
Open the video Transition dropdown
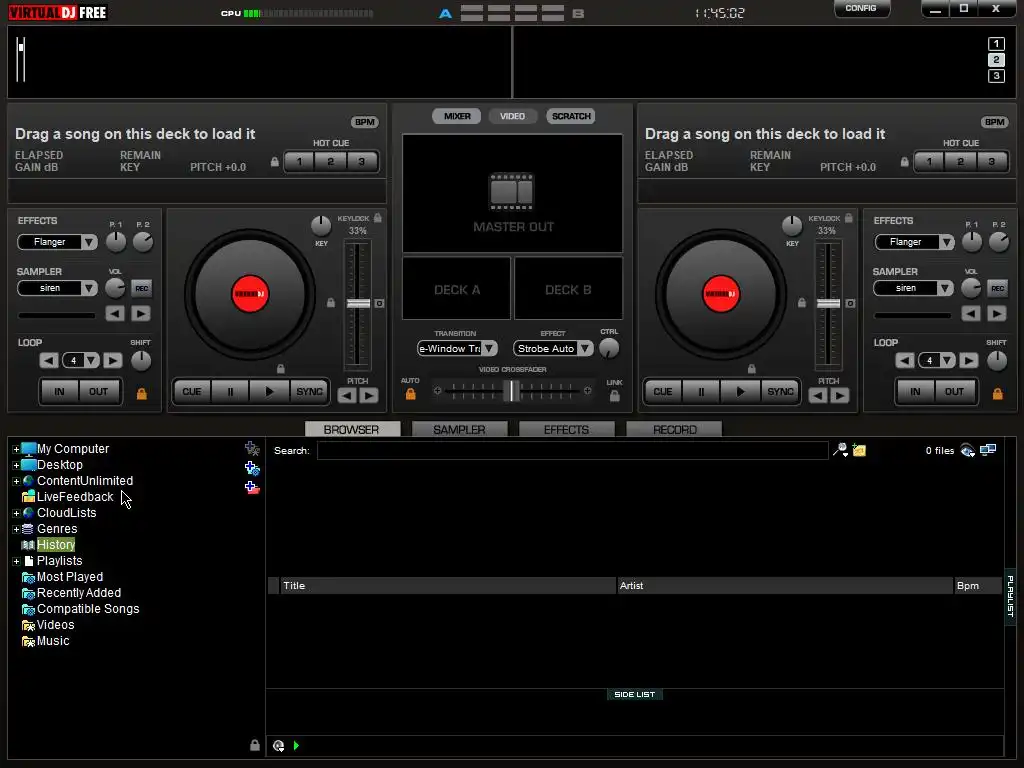(x=489, y=349)
